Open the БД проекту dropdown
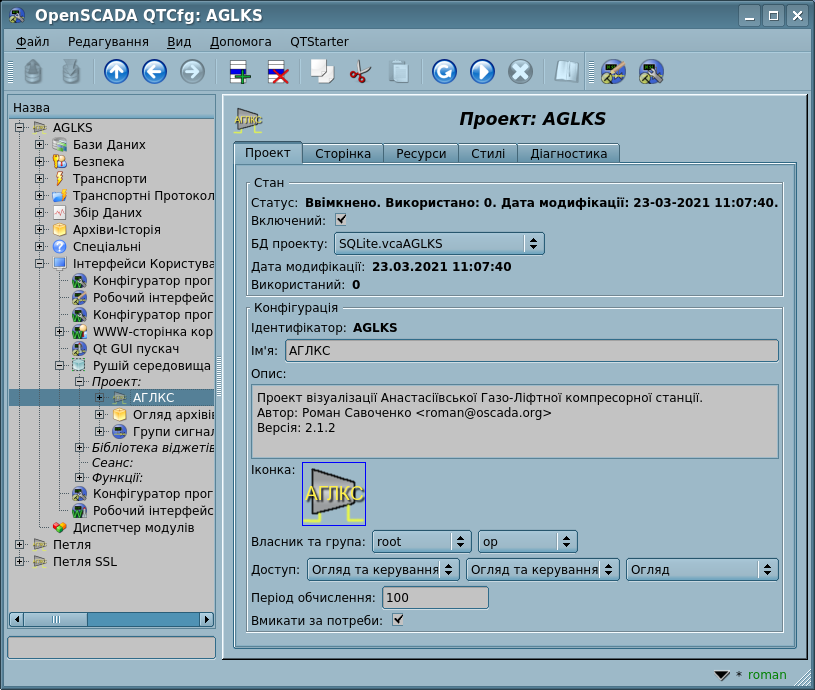815x690 pixels. [x=439, y=244]
